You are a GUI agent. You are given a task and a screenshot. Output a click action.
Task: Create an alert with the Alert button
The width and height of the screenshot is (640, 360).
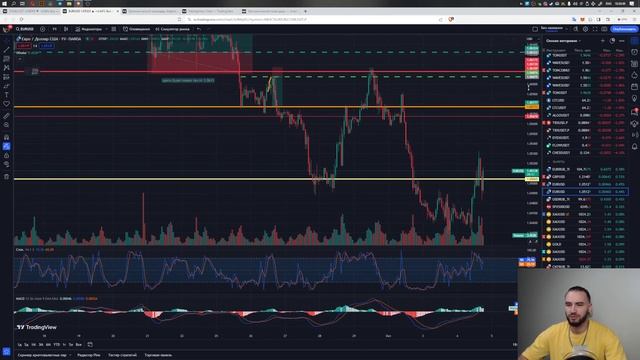136,29
